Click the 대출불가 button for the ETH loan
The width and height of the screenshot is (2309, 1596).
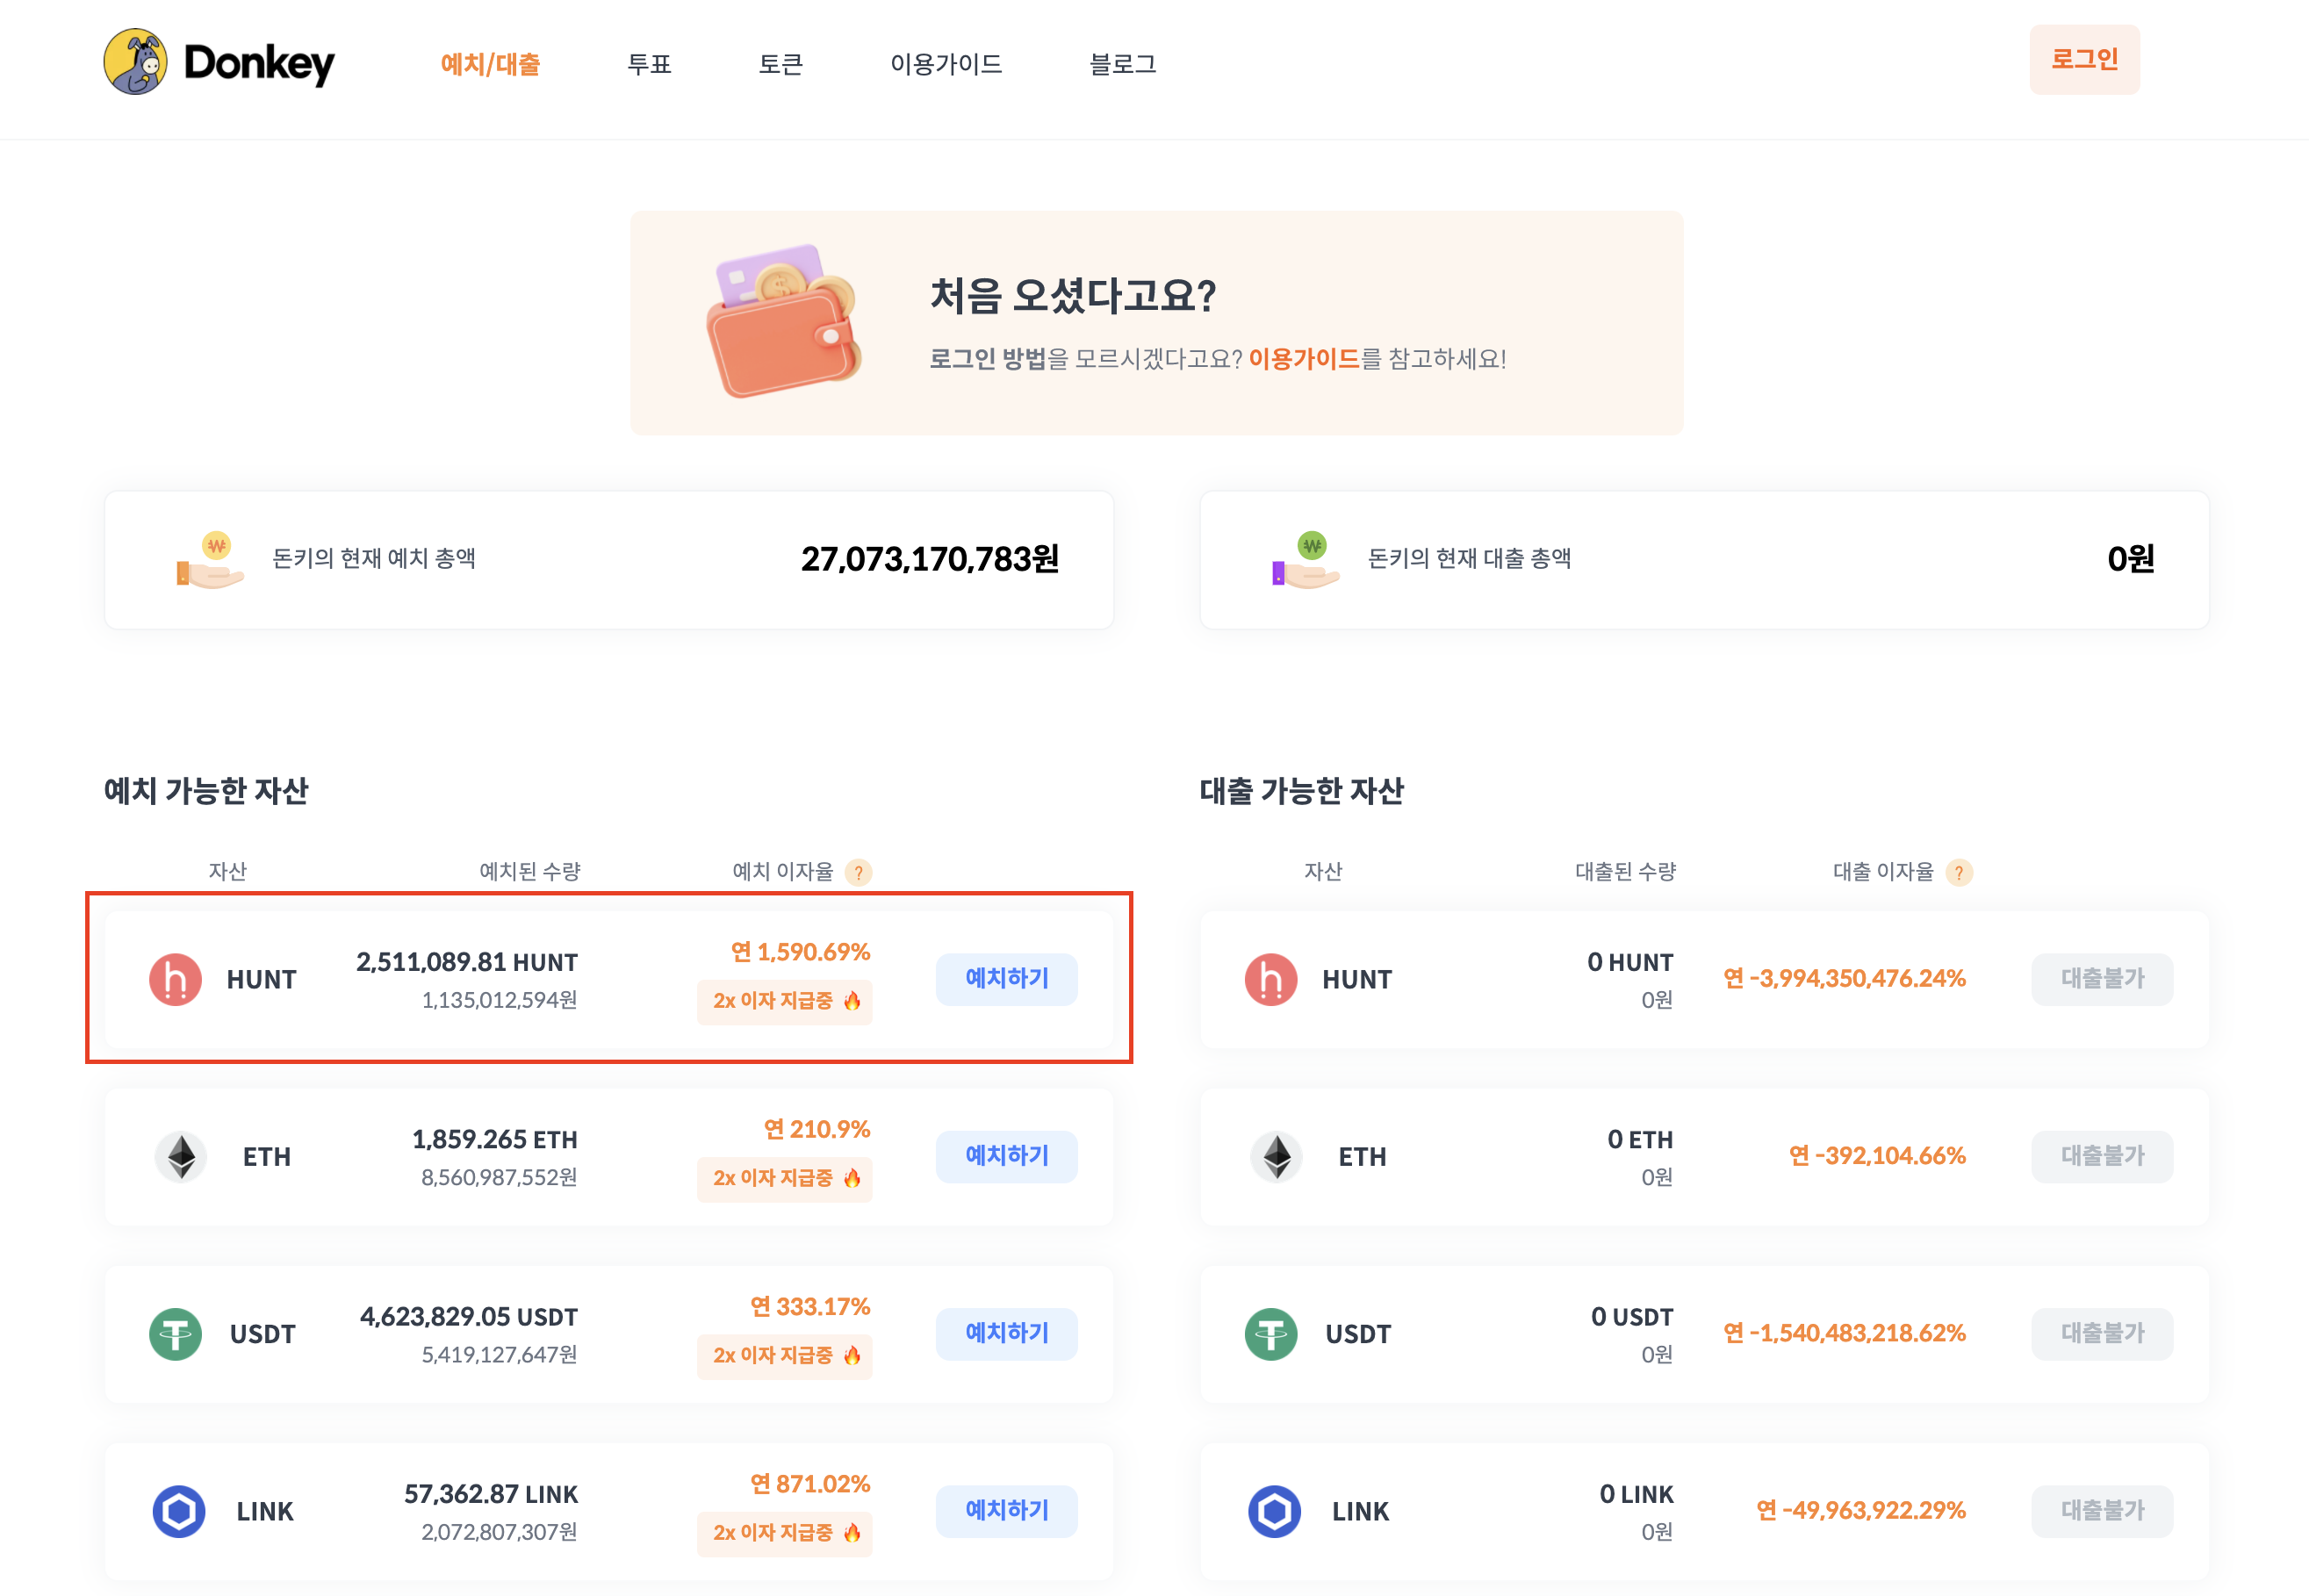click(x=2101, y=1155)
